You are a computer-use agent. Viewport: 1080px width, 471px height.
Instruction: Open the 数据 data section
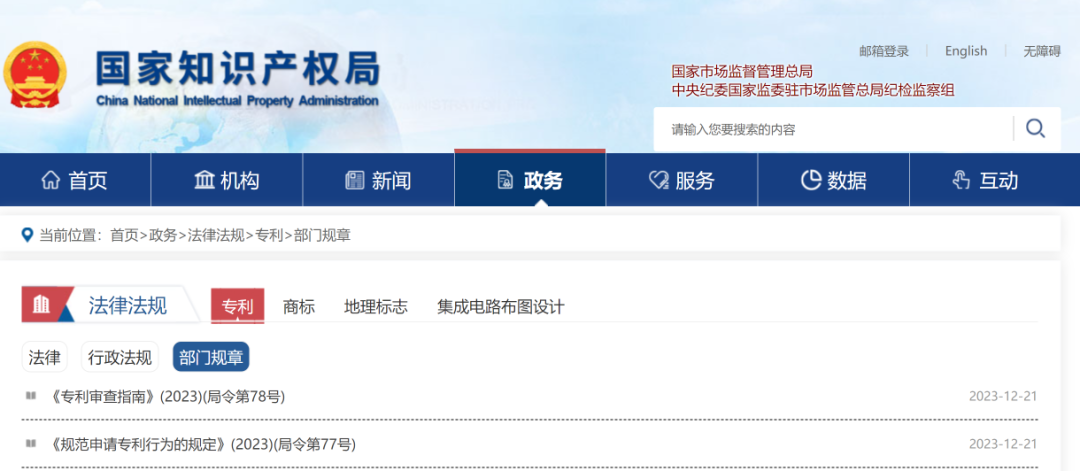point(833,180)
